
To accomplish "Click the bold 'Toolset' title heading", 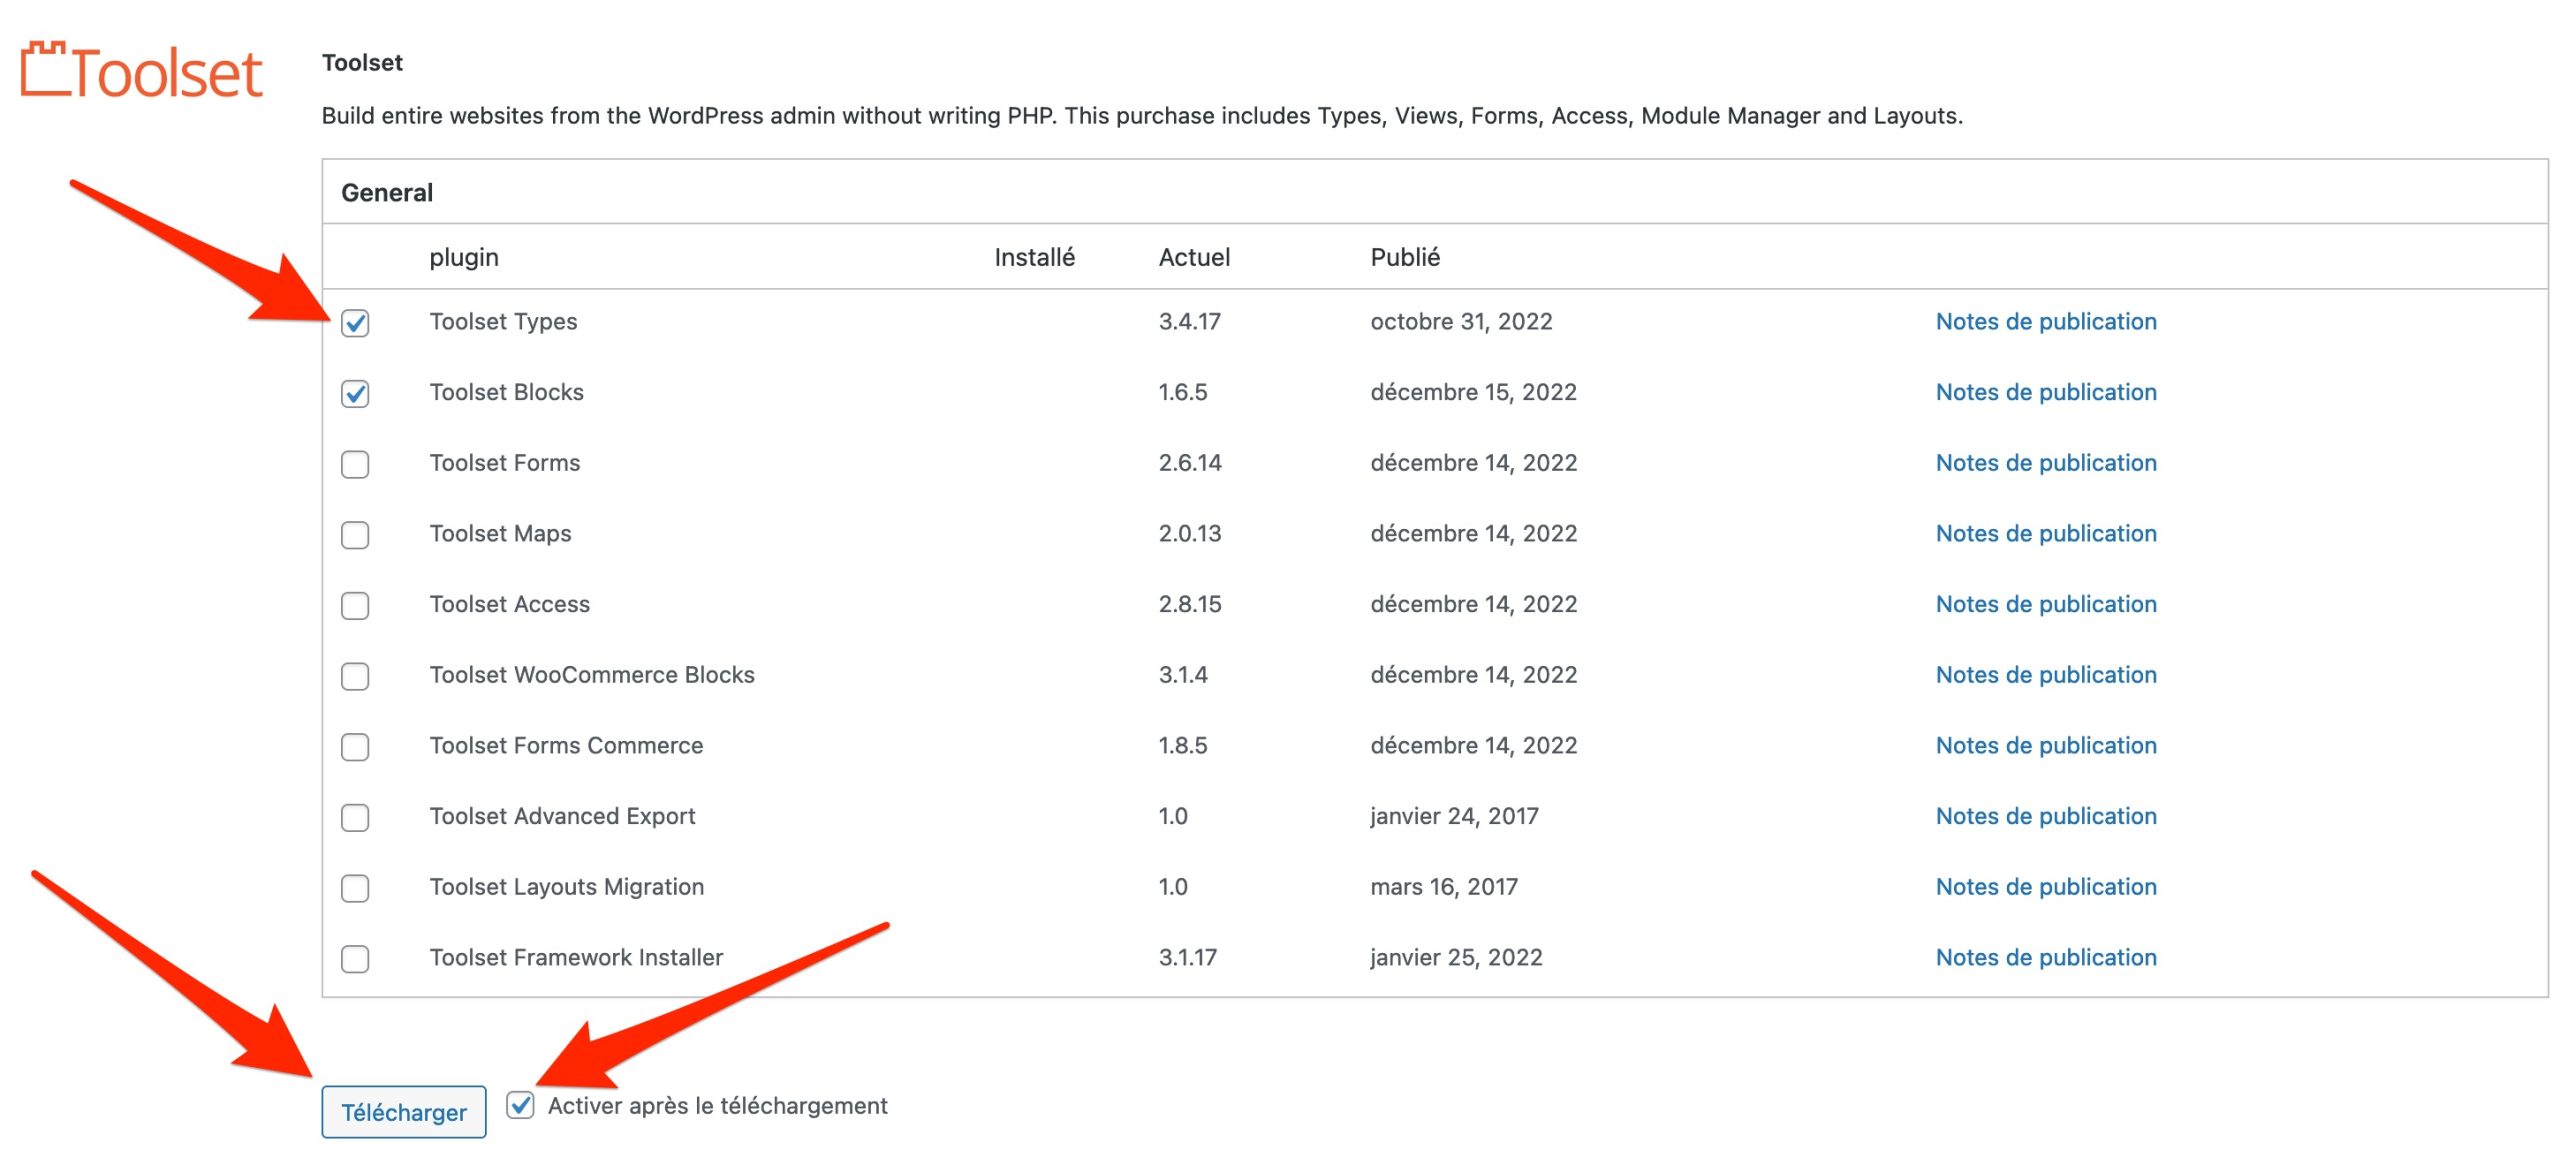I will click(362, 62).
